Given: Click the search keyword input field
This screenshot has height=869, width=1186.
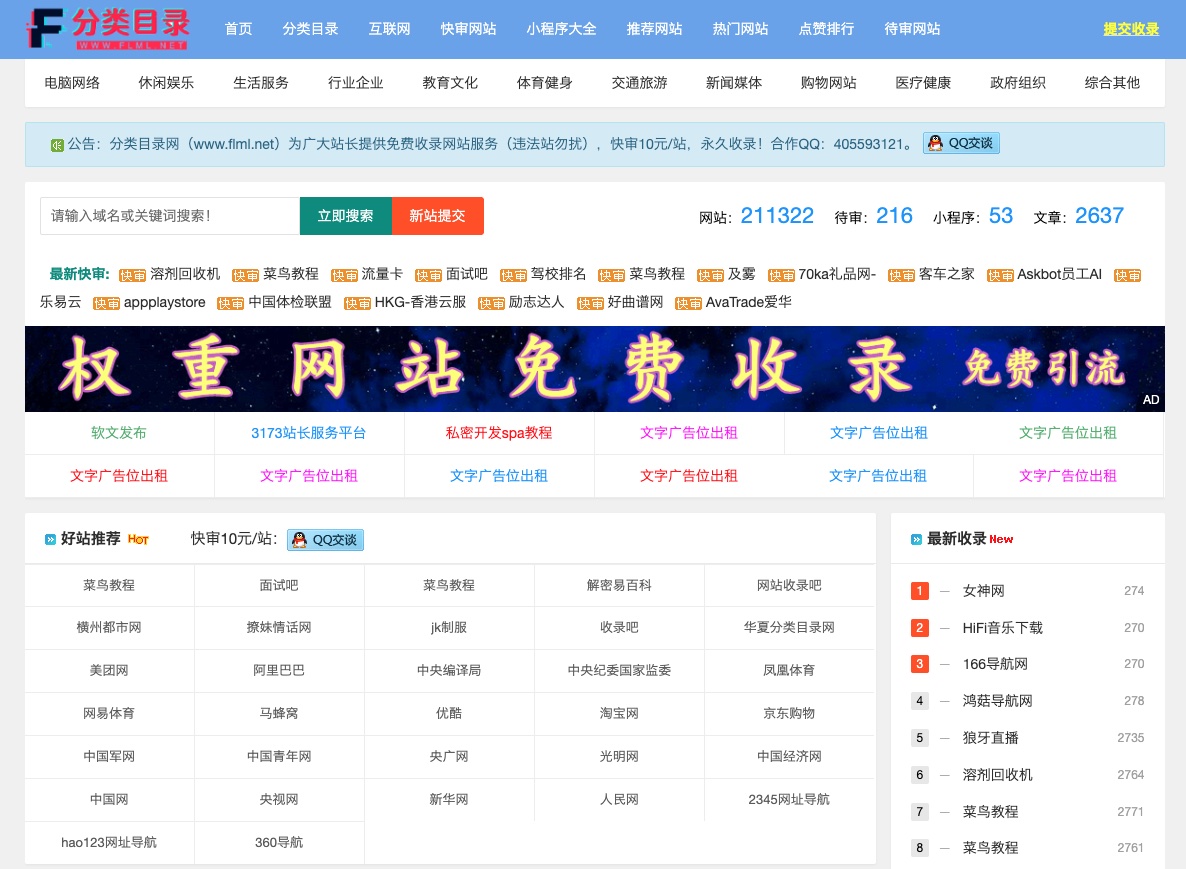Looking at the screenshot, I should (170, 216).
